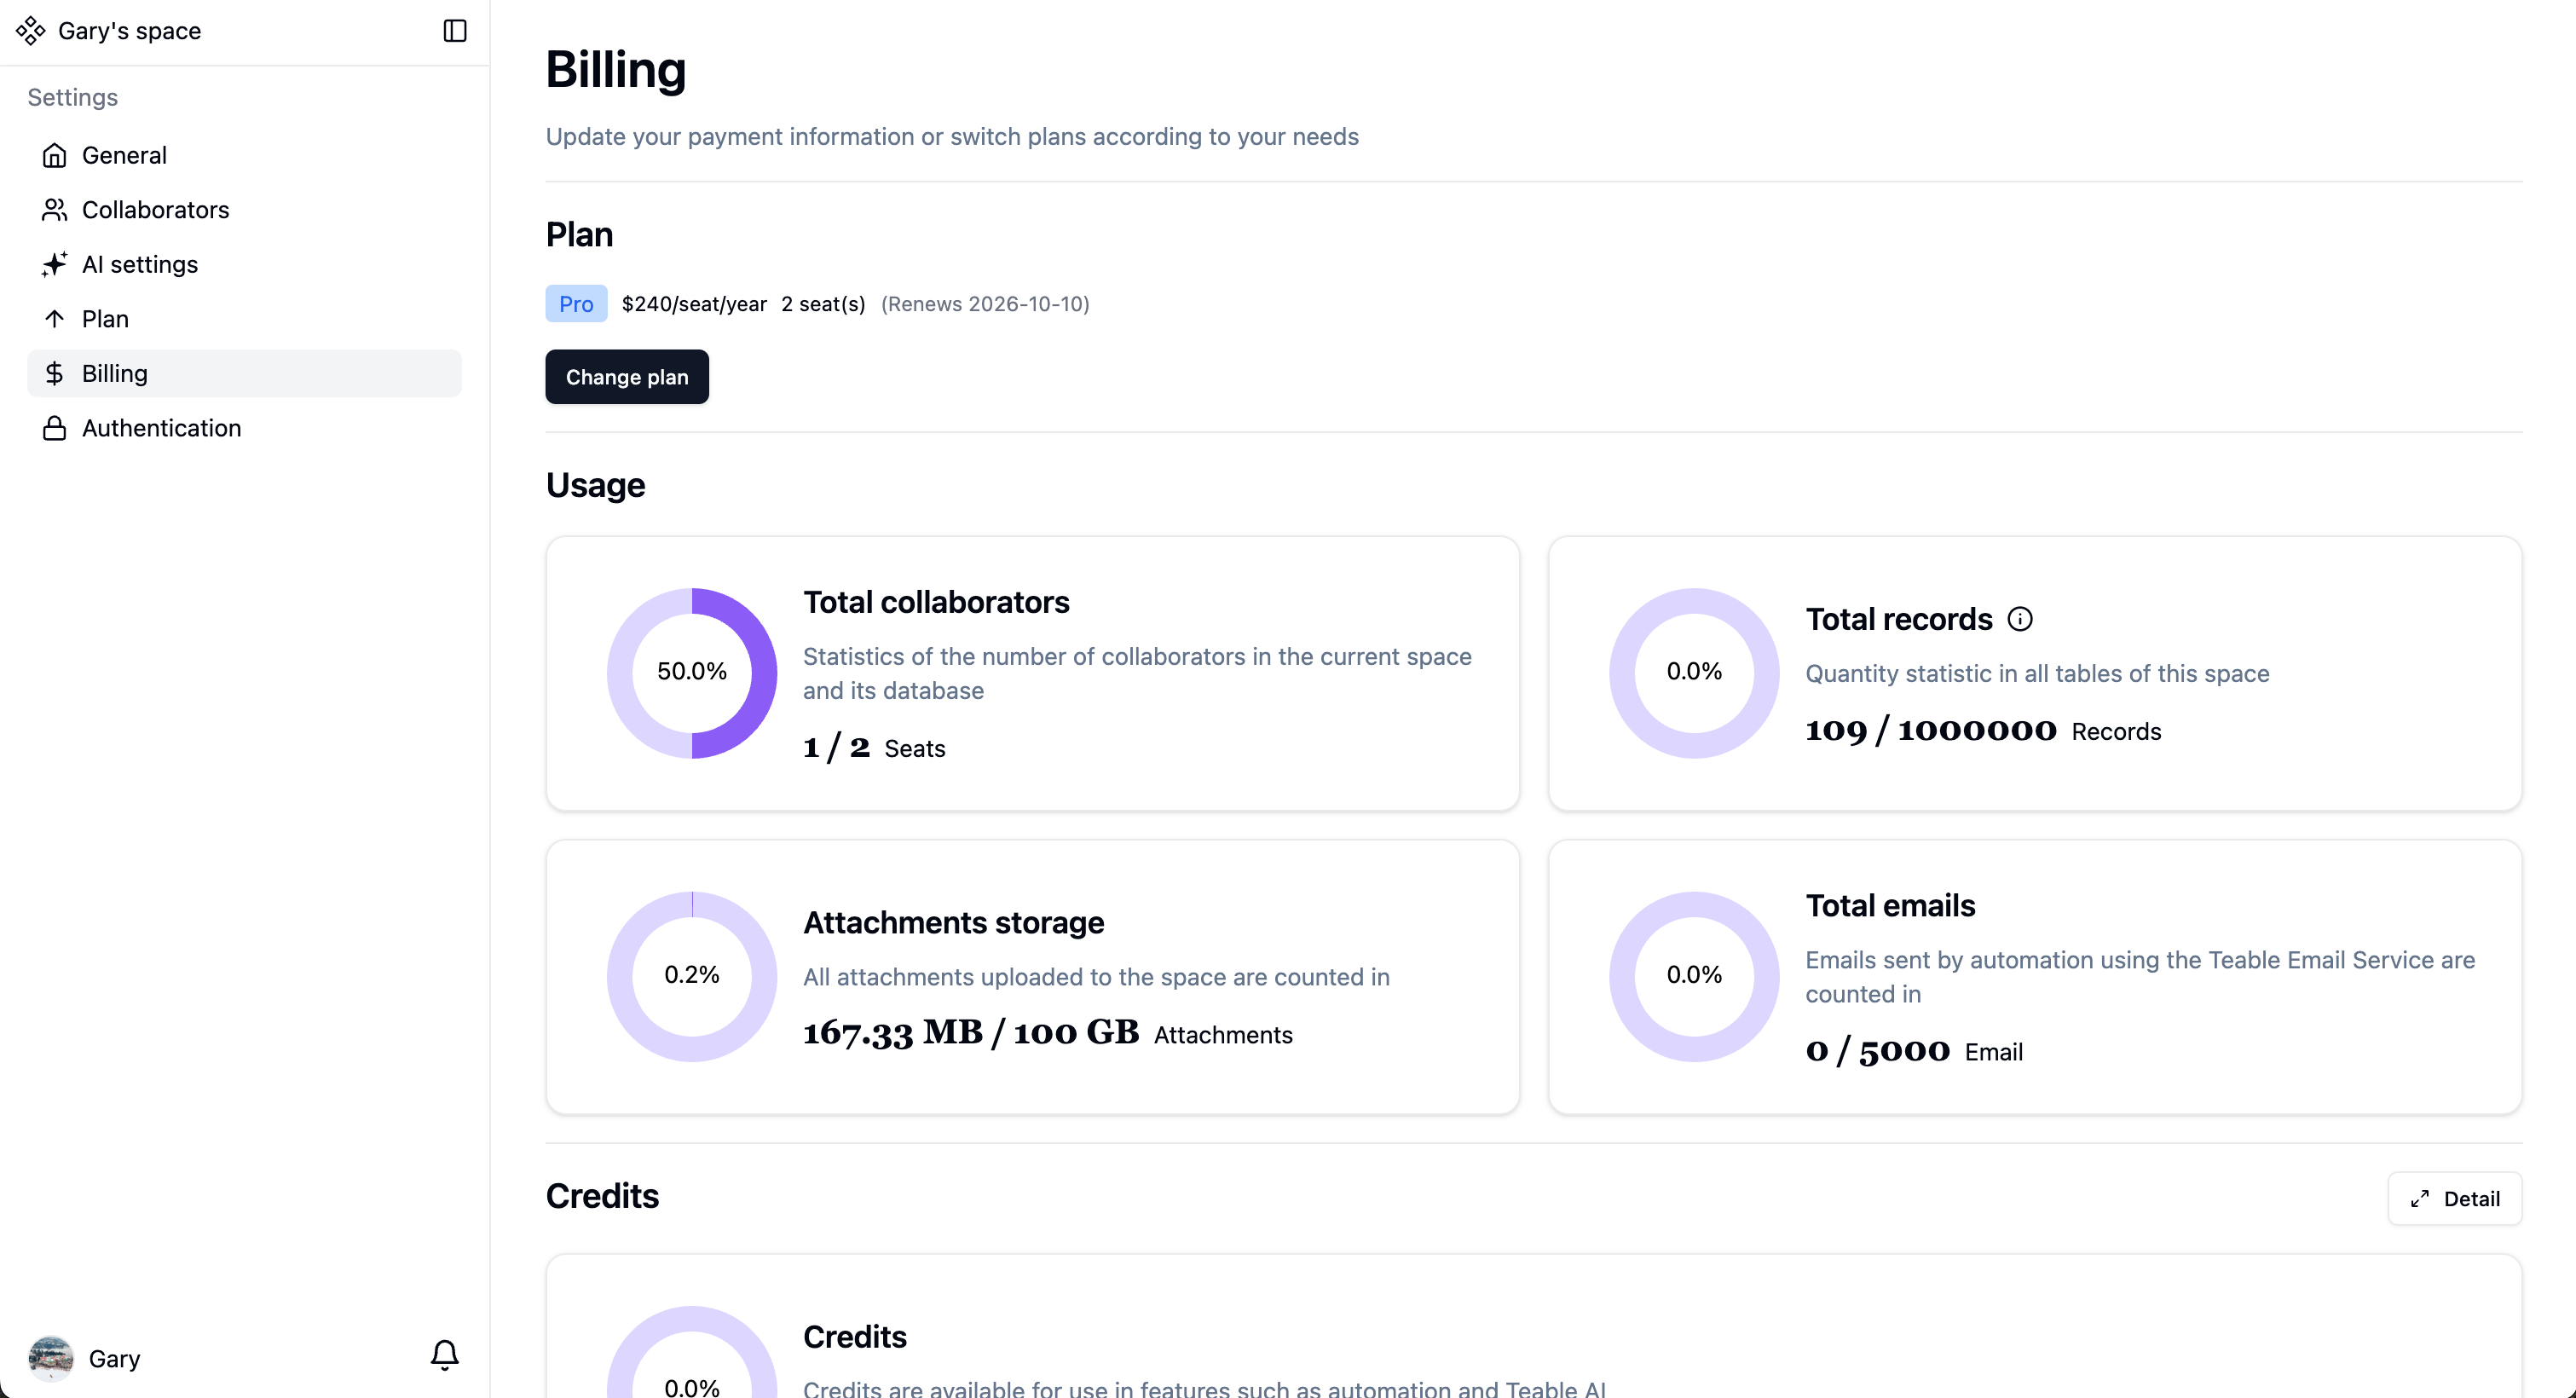The height and width of the screenshot is (1398, 2576).
Task: Expand Credits with Detail button
Action: click(2454, 1198)
